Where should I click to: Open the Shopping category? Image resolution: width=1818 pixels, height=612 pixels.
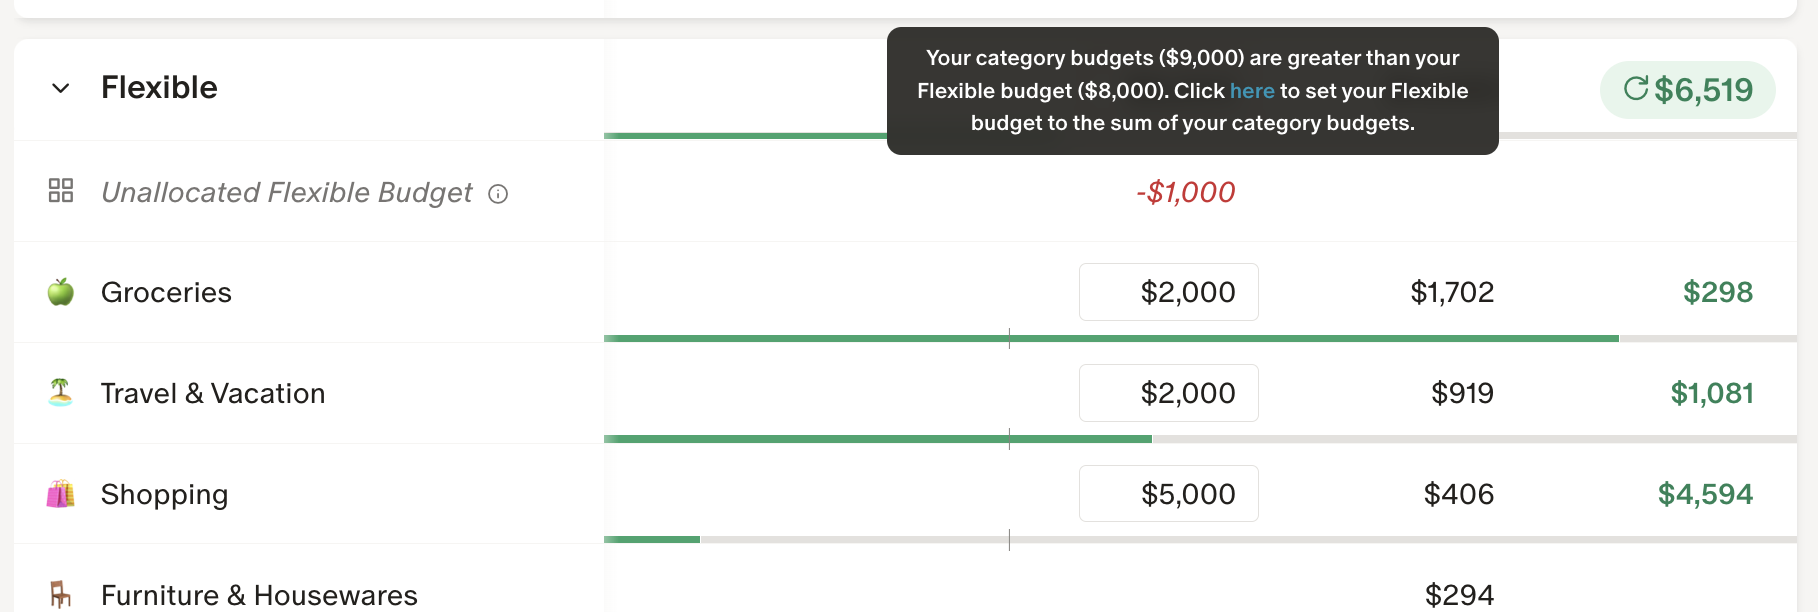pyautogui.click(x=165, y=494)
